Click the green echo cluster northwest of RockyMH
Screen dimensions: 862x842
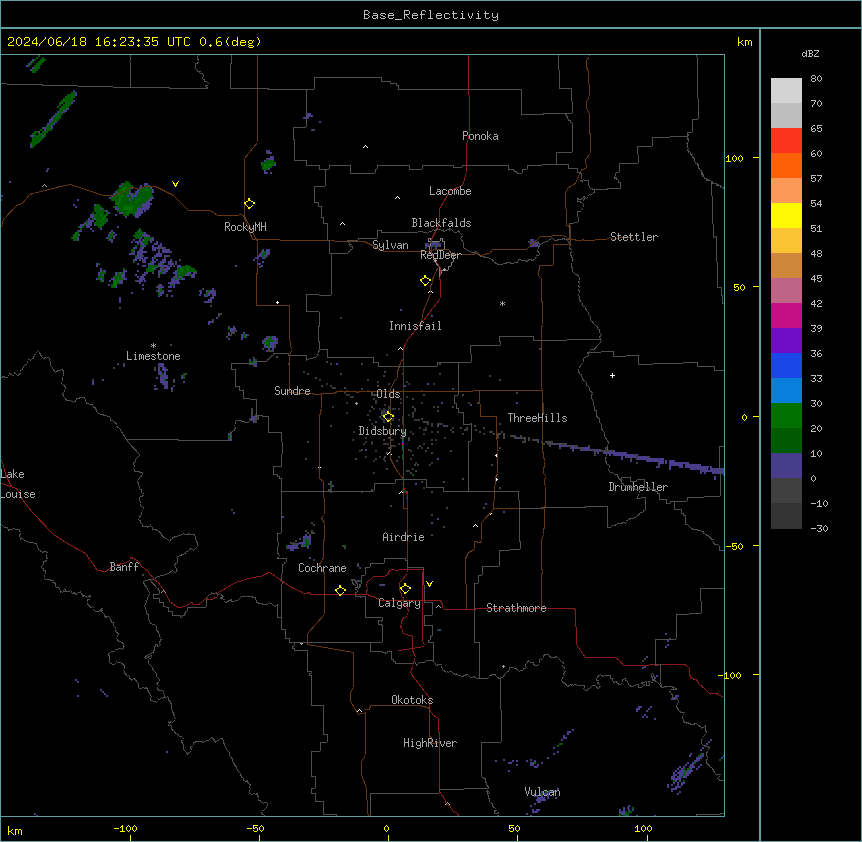tap(132, 199)
